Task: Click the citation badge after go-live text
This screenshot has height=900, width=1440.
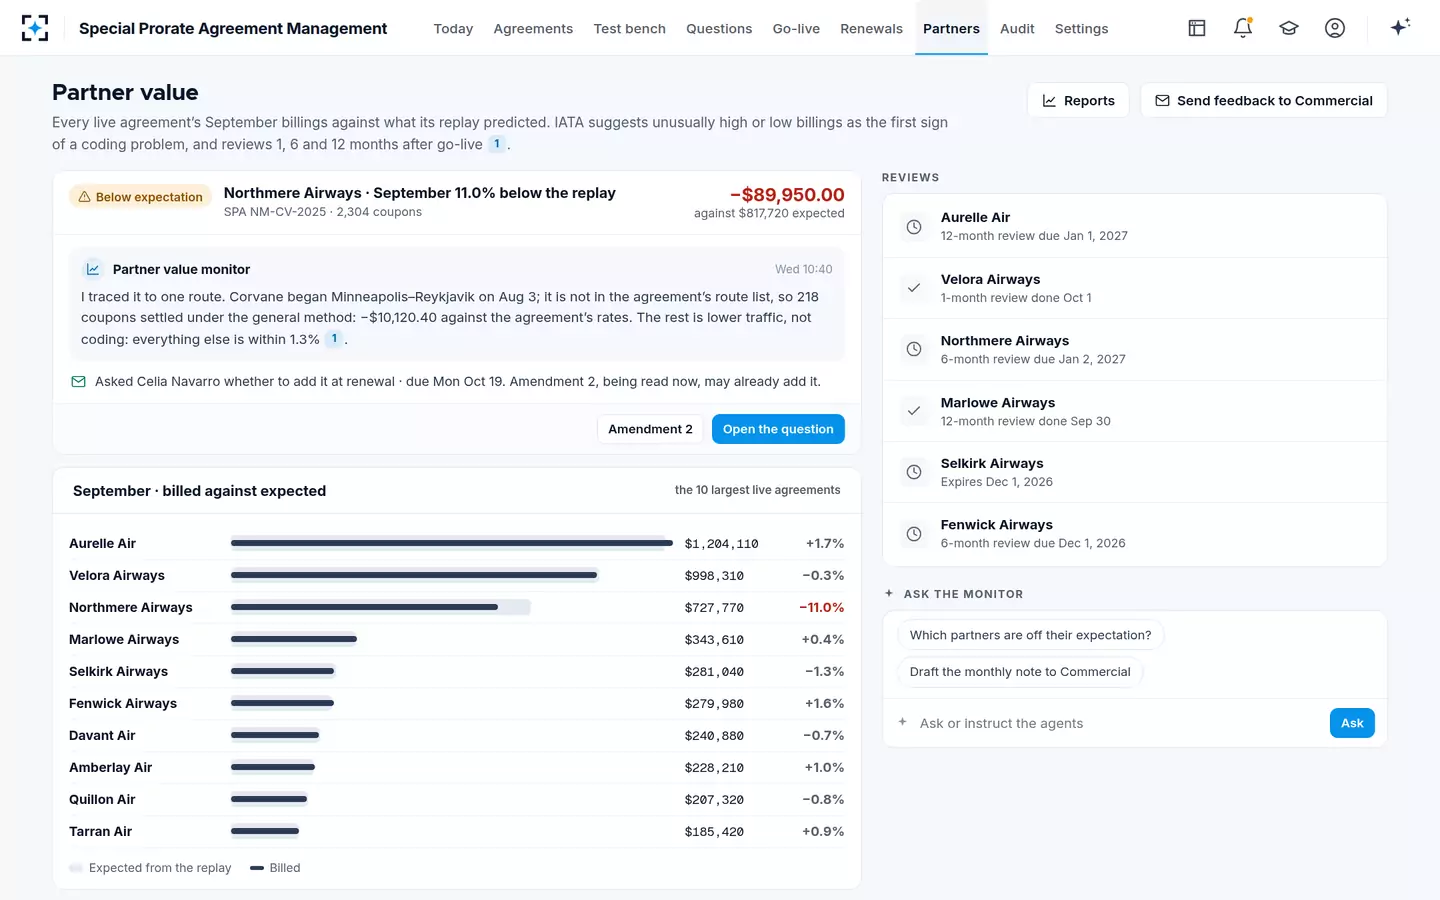Action: 497,144
